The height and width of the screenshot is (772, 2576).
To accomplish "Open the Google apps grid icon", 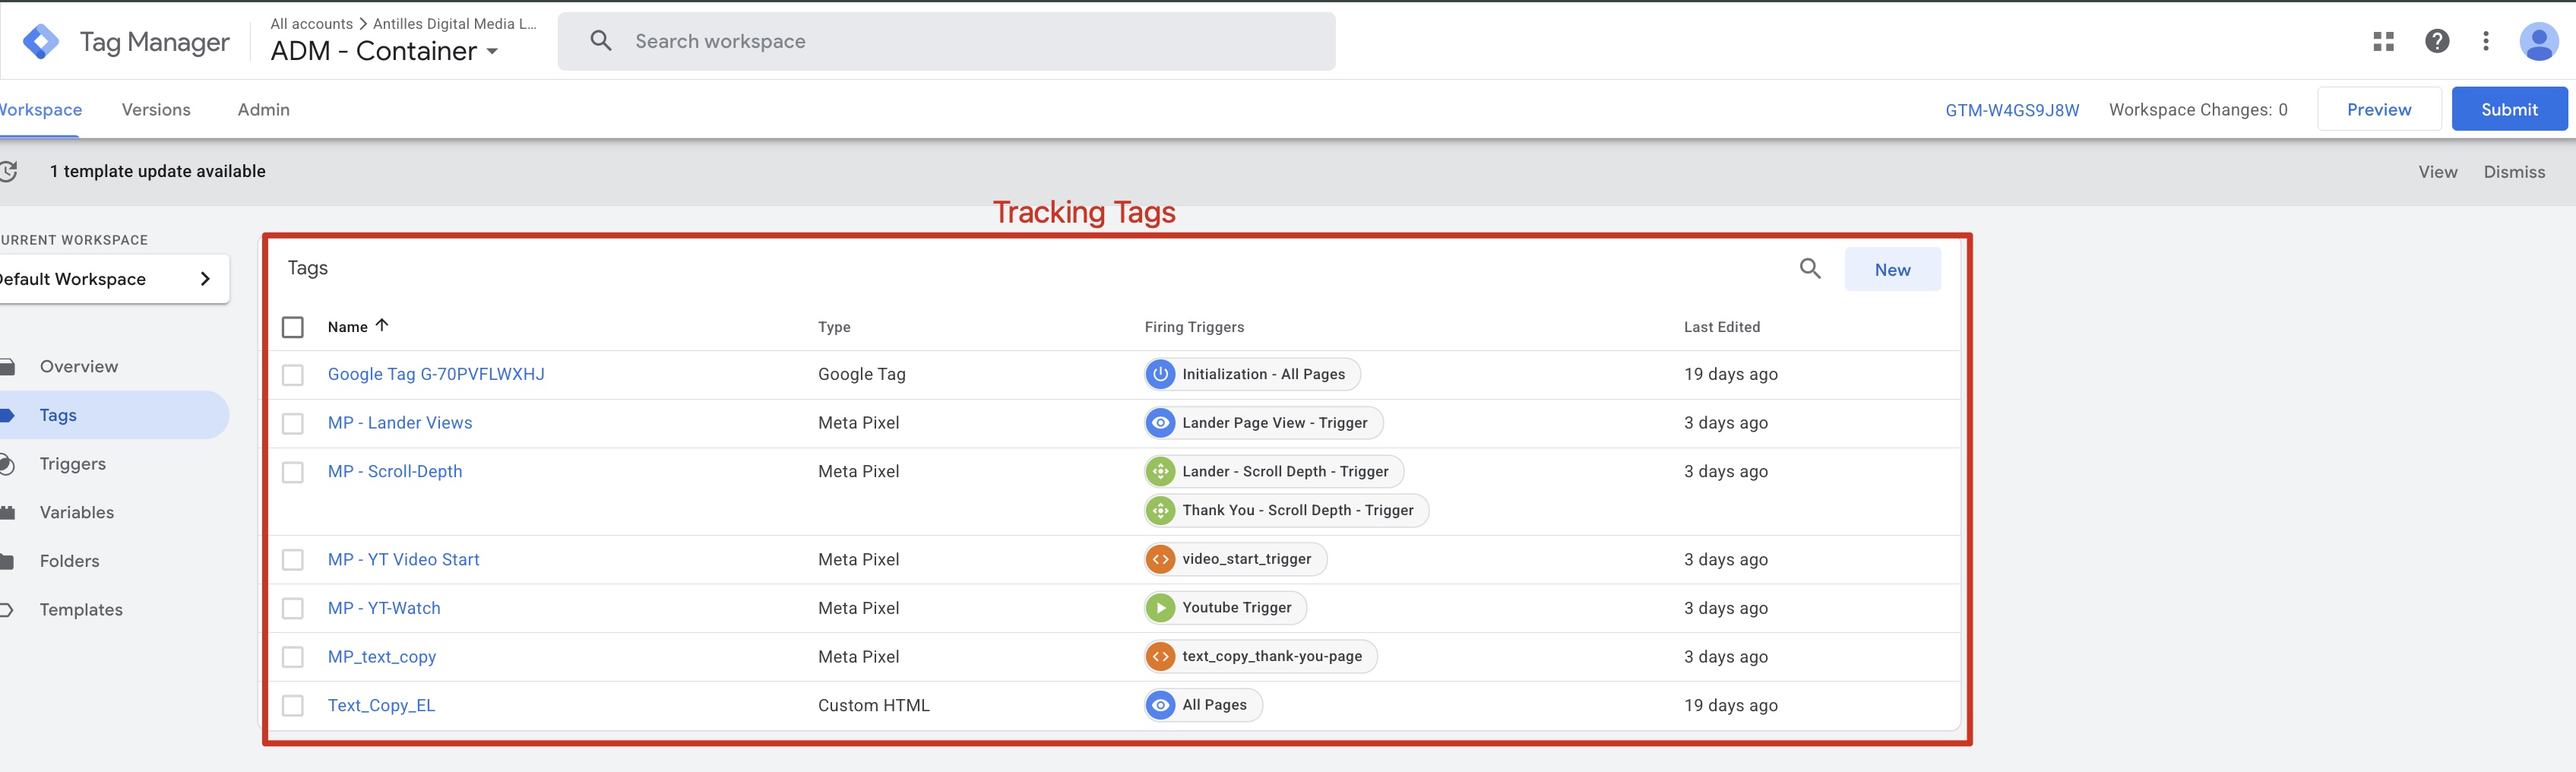I will (x=2384, y=41).
